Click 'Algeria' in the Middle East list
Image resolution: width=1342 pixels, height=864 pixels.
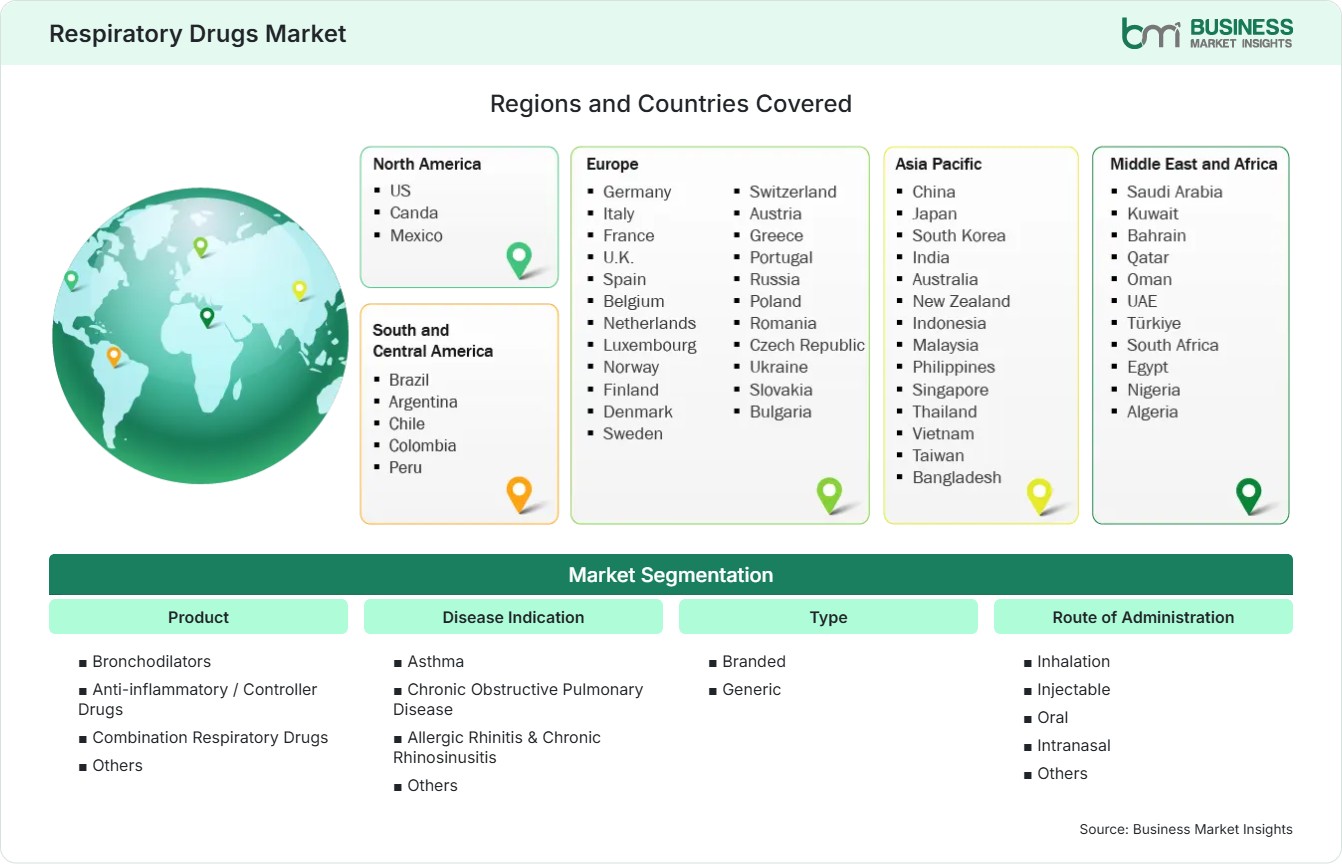click(1153, 411)
